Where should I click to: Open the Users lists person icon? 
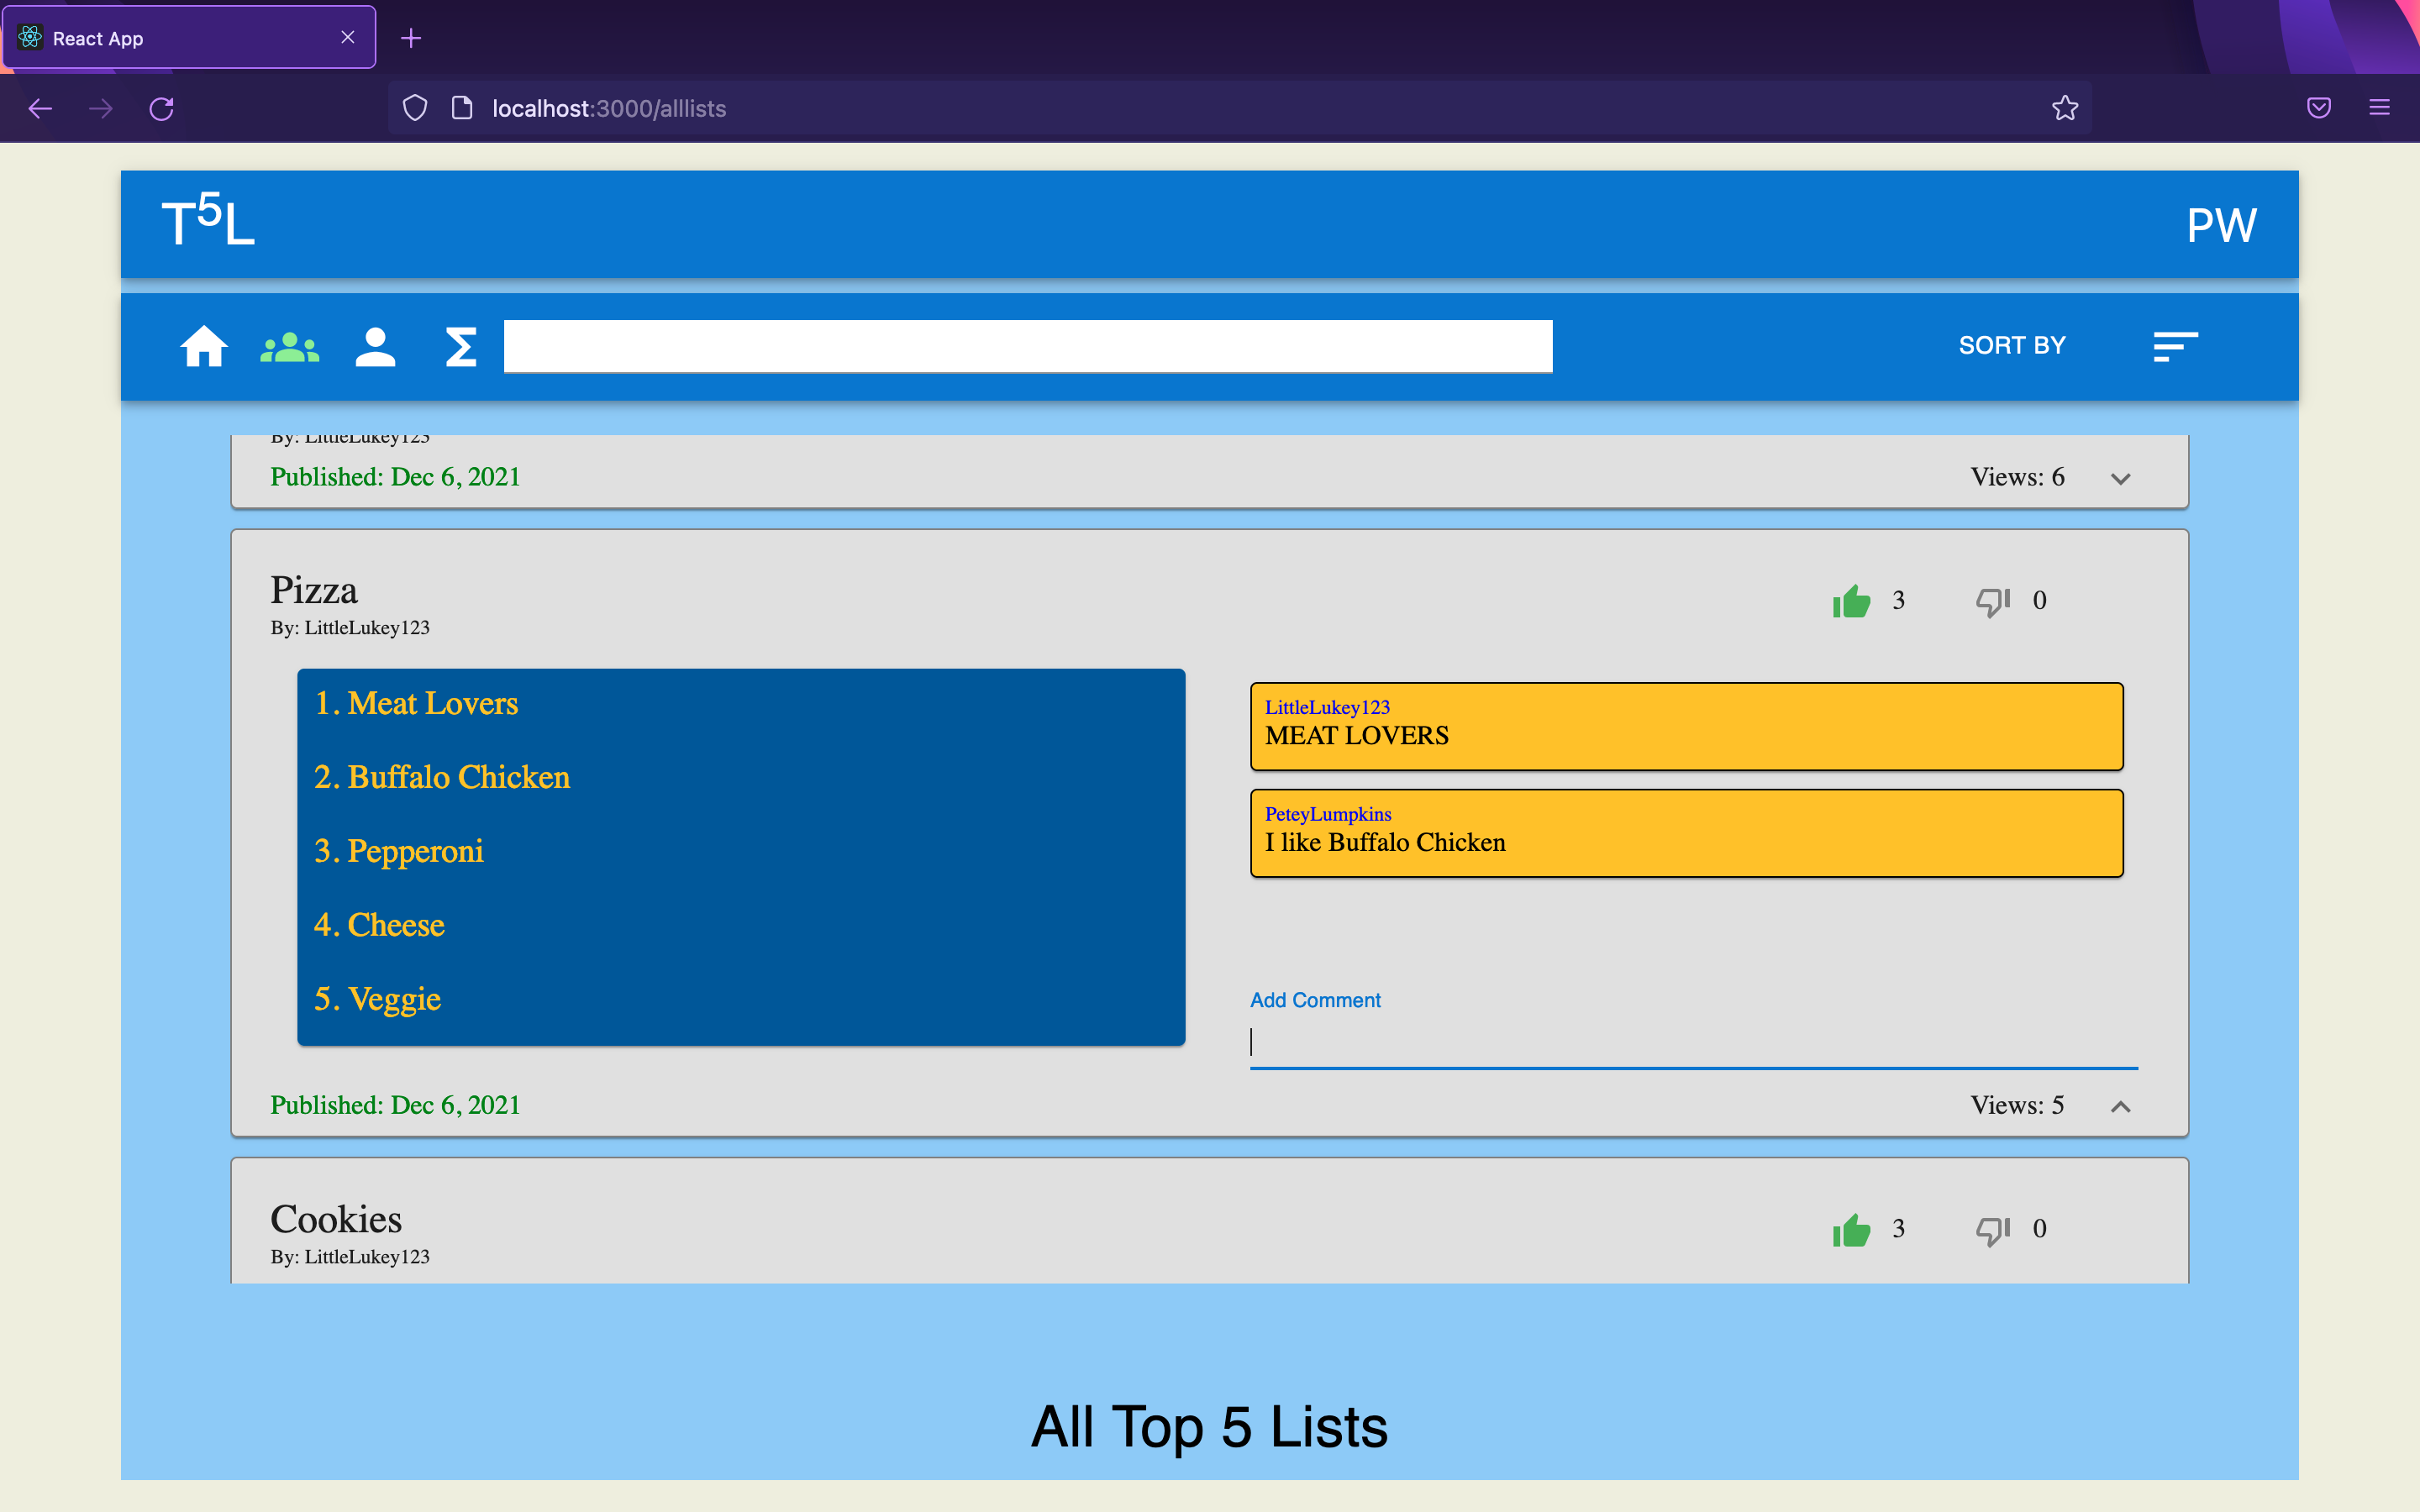coord(375,347)
